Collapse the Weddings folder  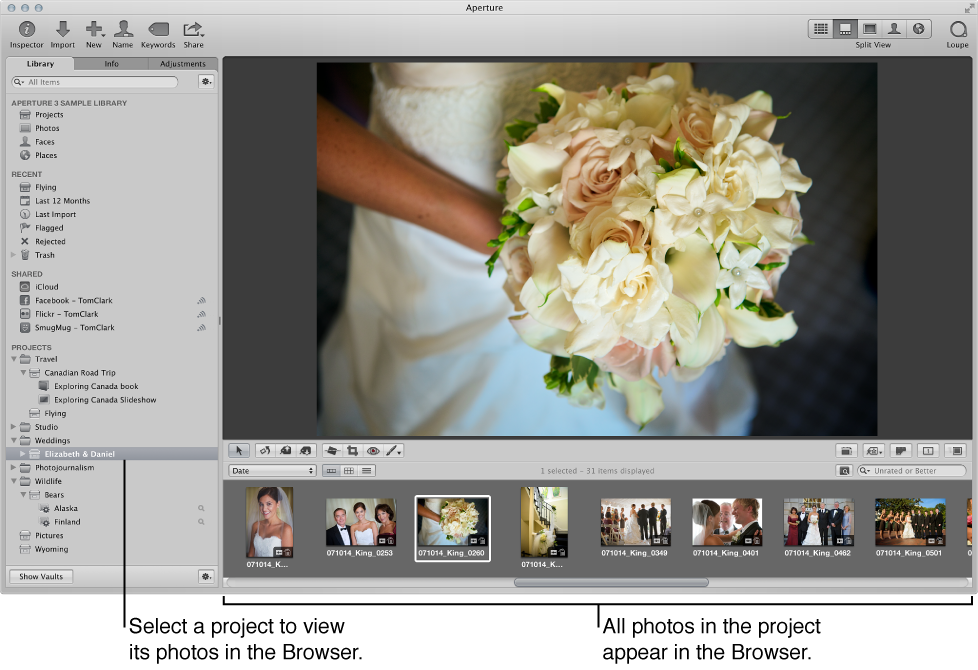(x=14, y=440)
